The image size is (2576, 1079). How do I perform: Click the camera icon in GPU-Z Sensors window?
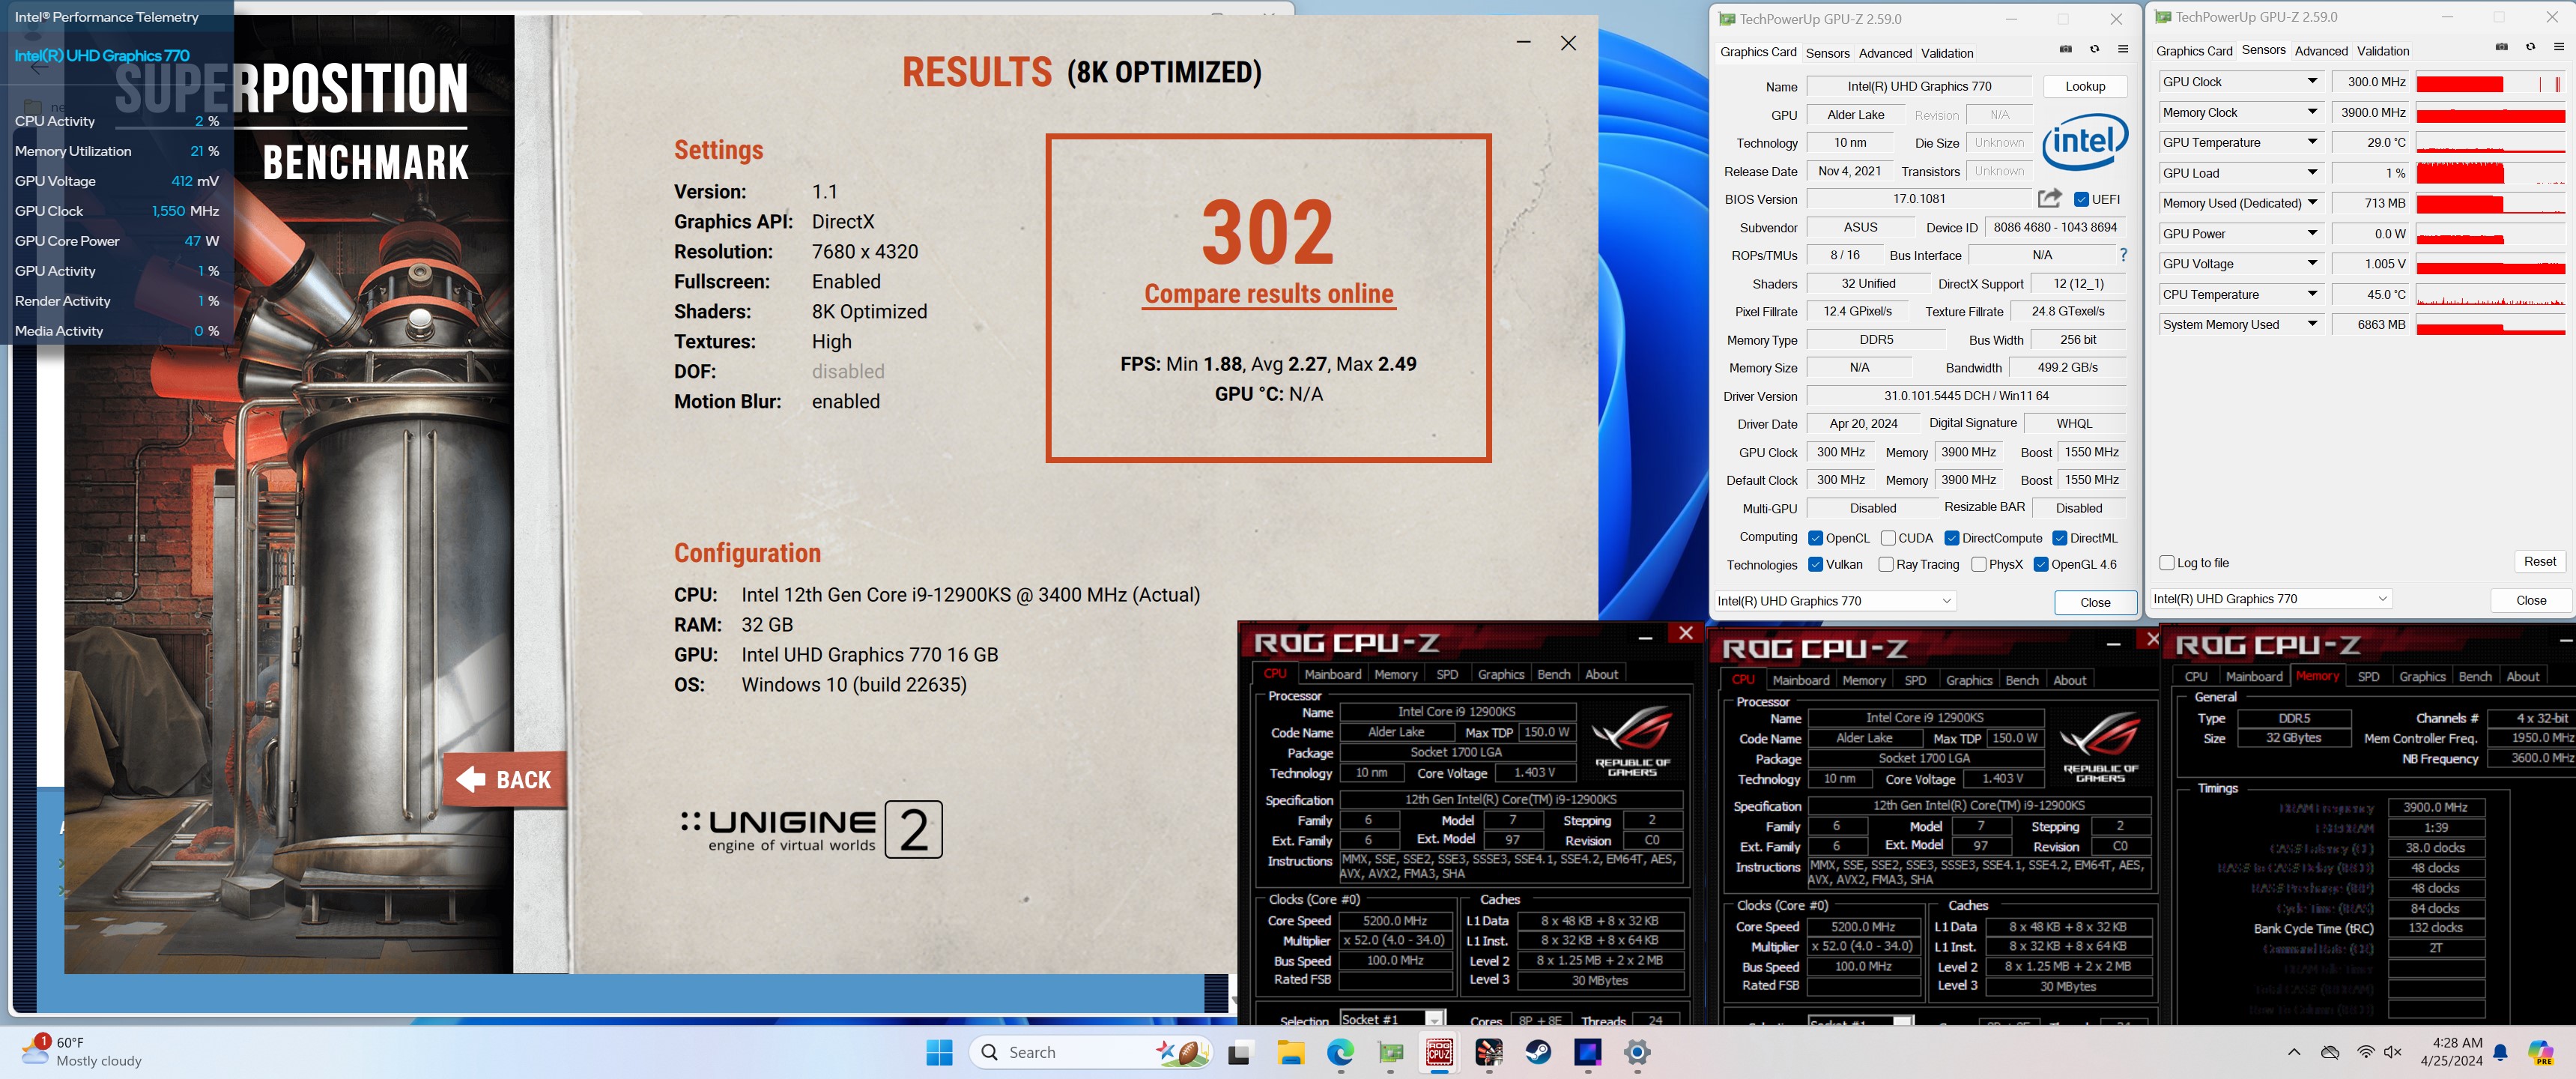[x=2501, y=47]
